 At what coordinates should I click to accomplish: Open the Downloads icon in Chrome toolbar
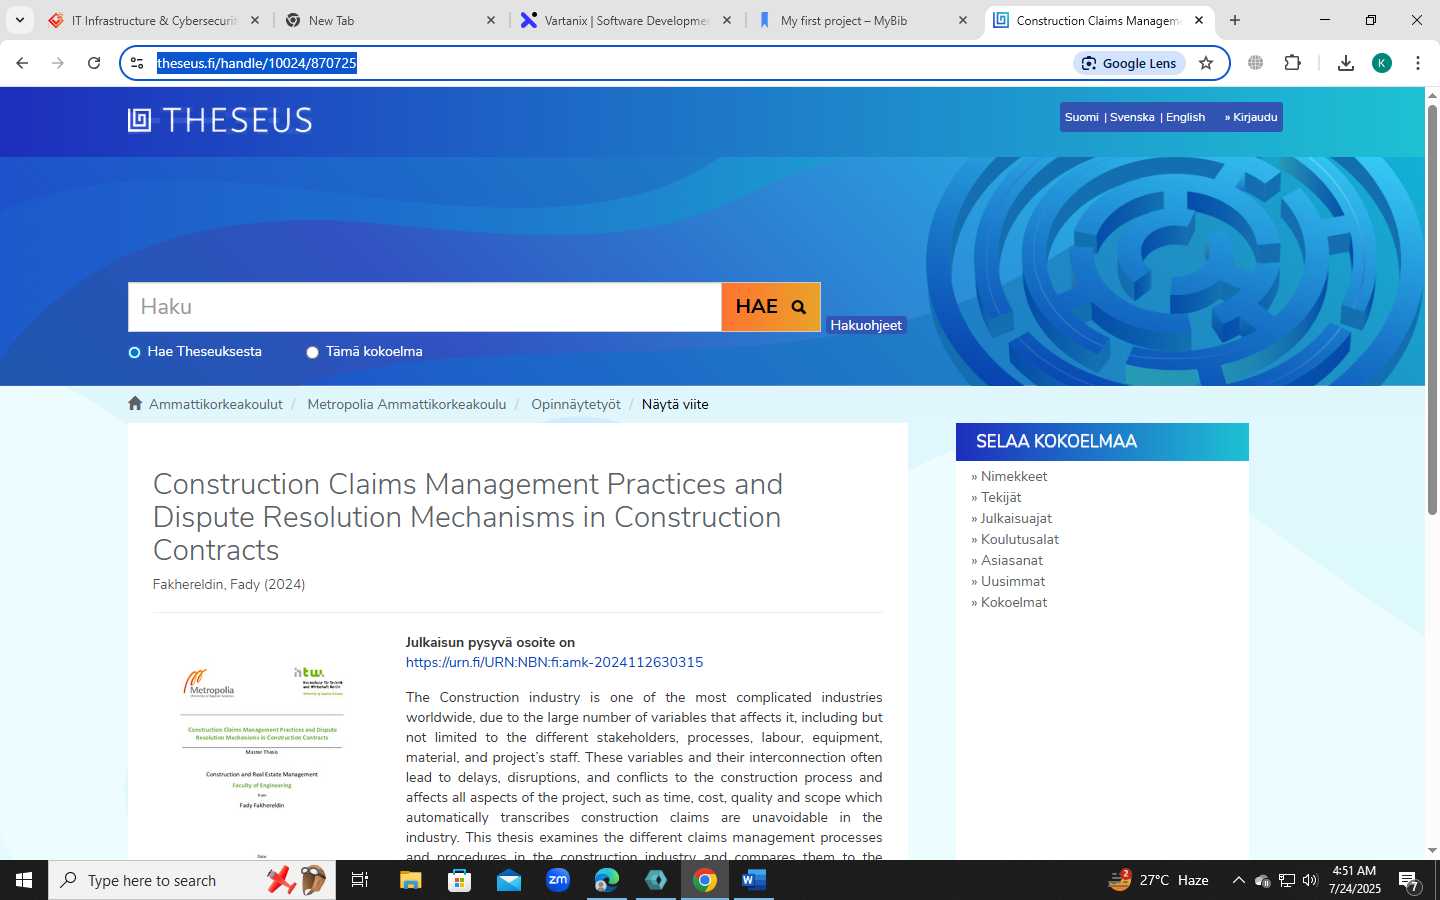tap(1346, 63)
